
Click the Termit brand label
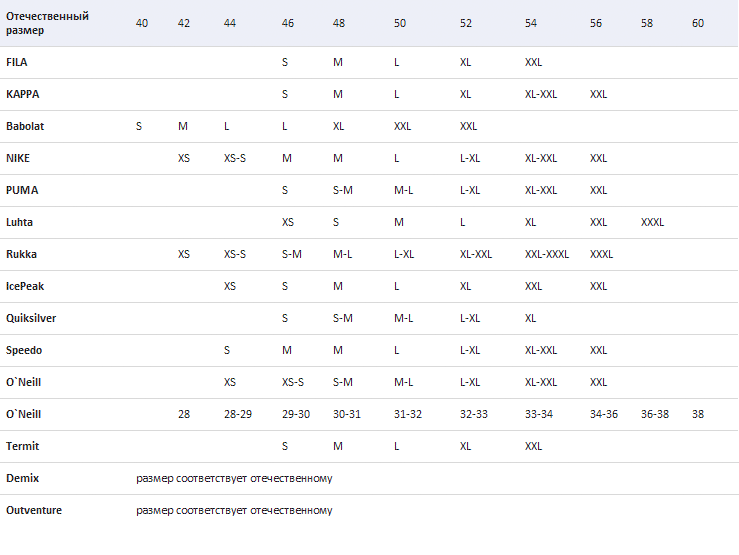pyautogui.click(x=23, y=446)
